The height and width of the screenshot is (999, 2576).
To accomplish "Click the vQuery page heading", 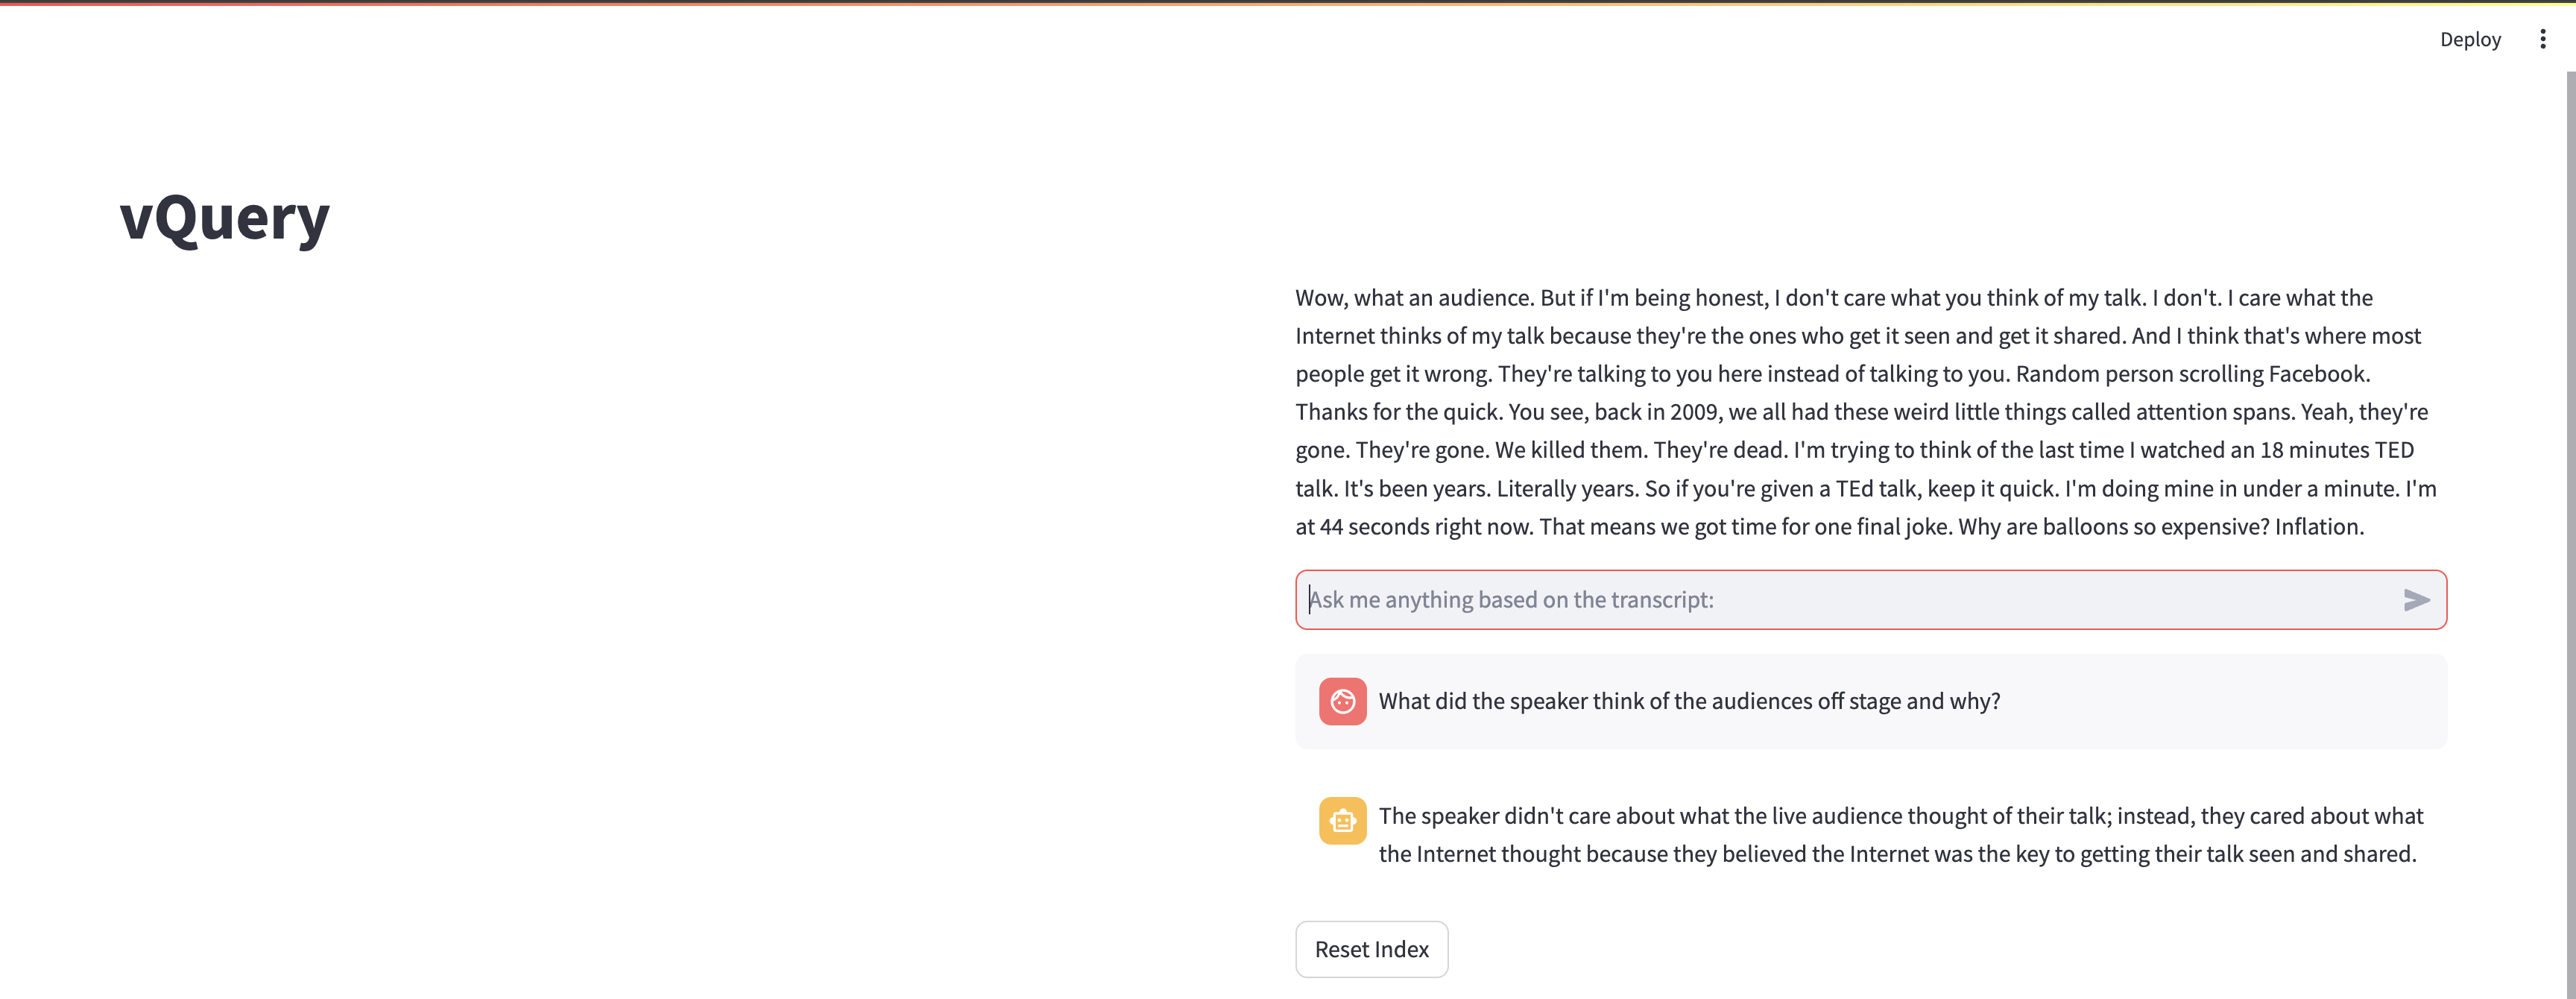I will pos(225,218).
